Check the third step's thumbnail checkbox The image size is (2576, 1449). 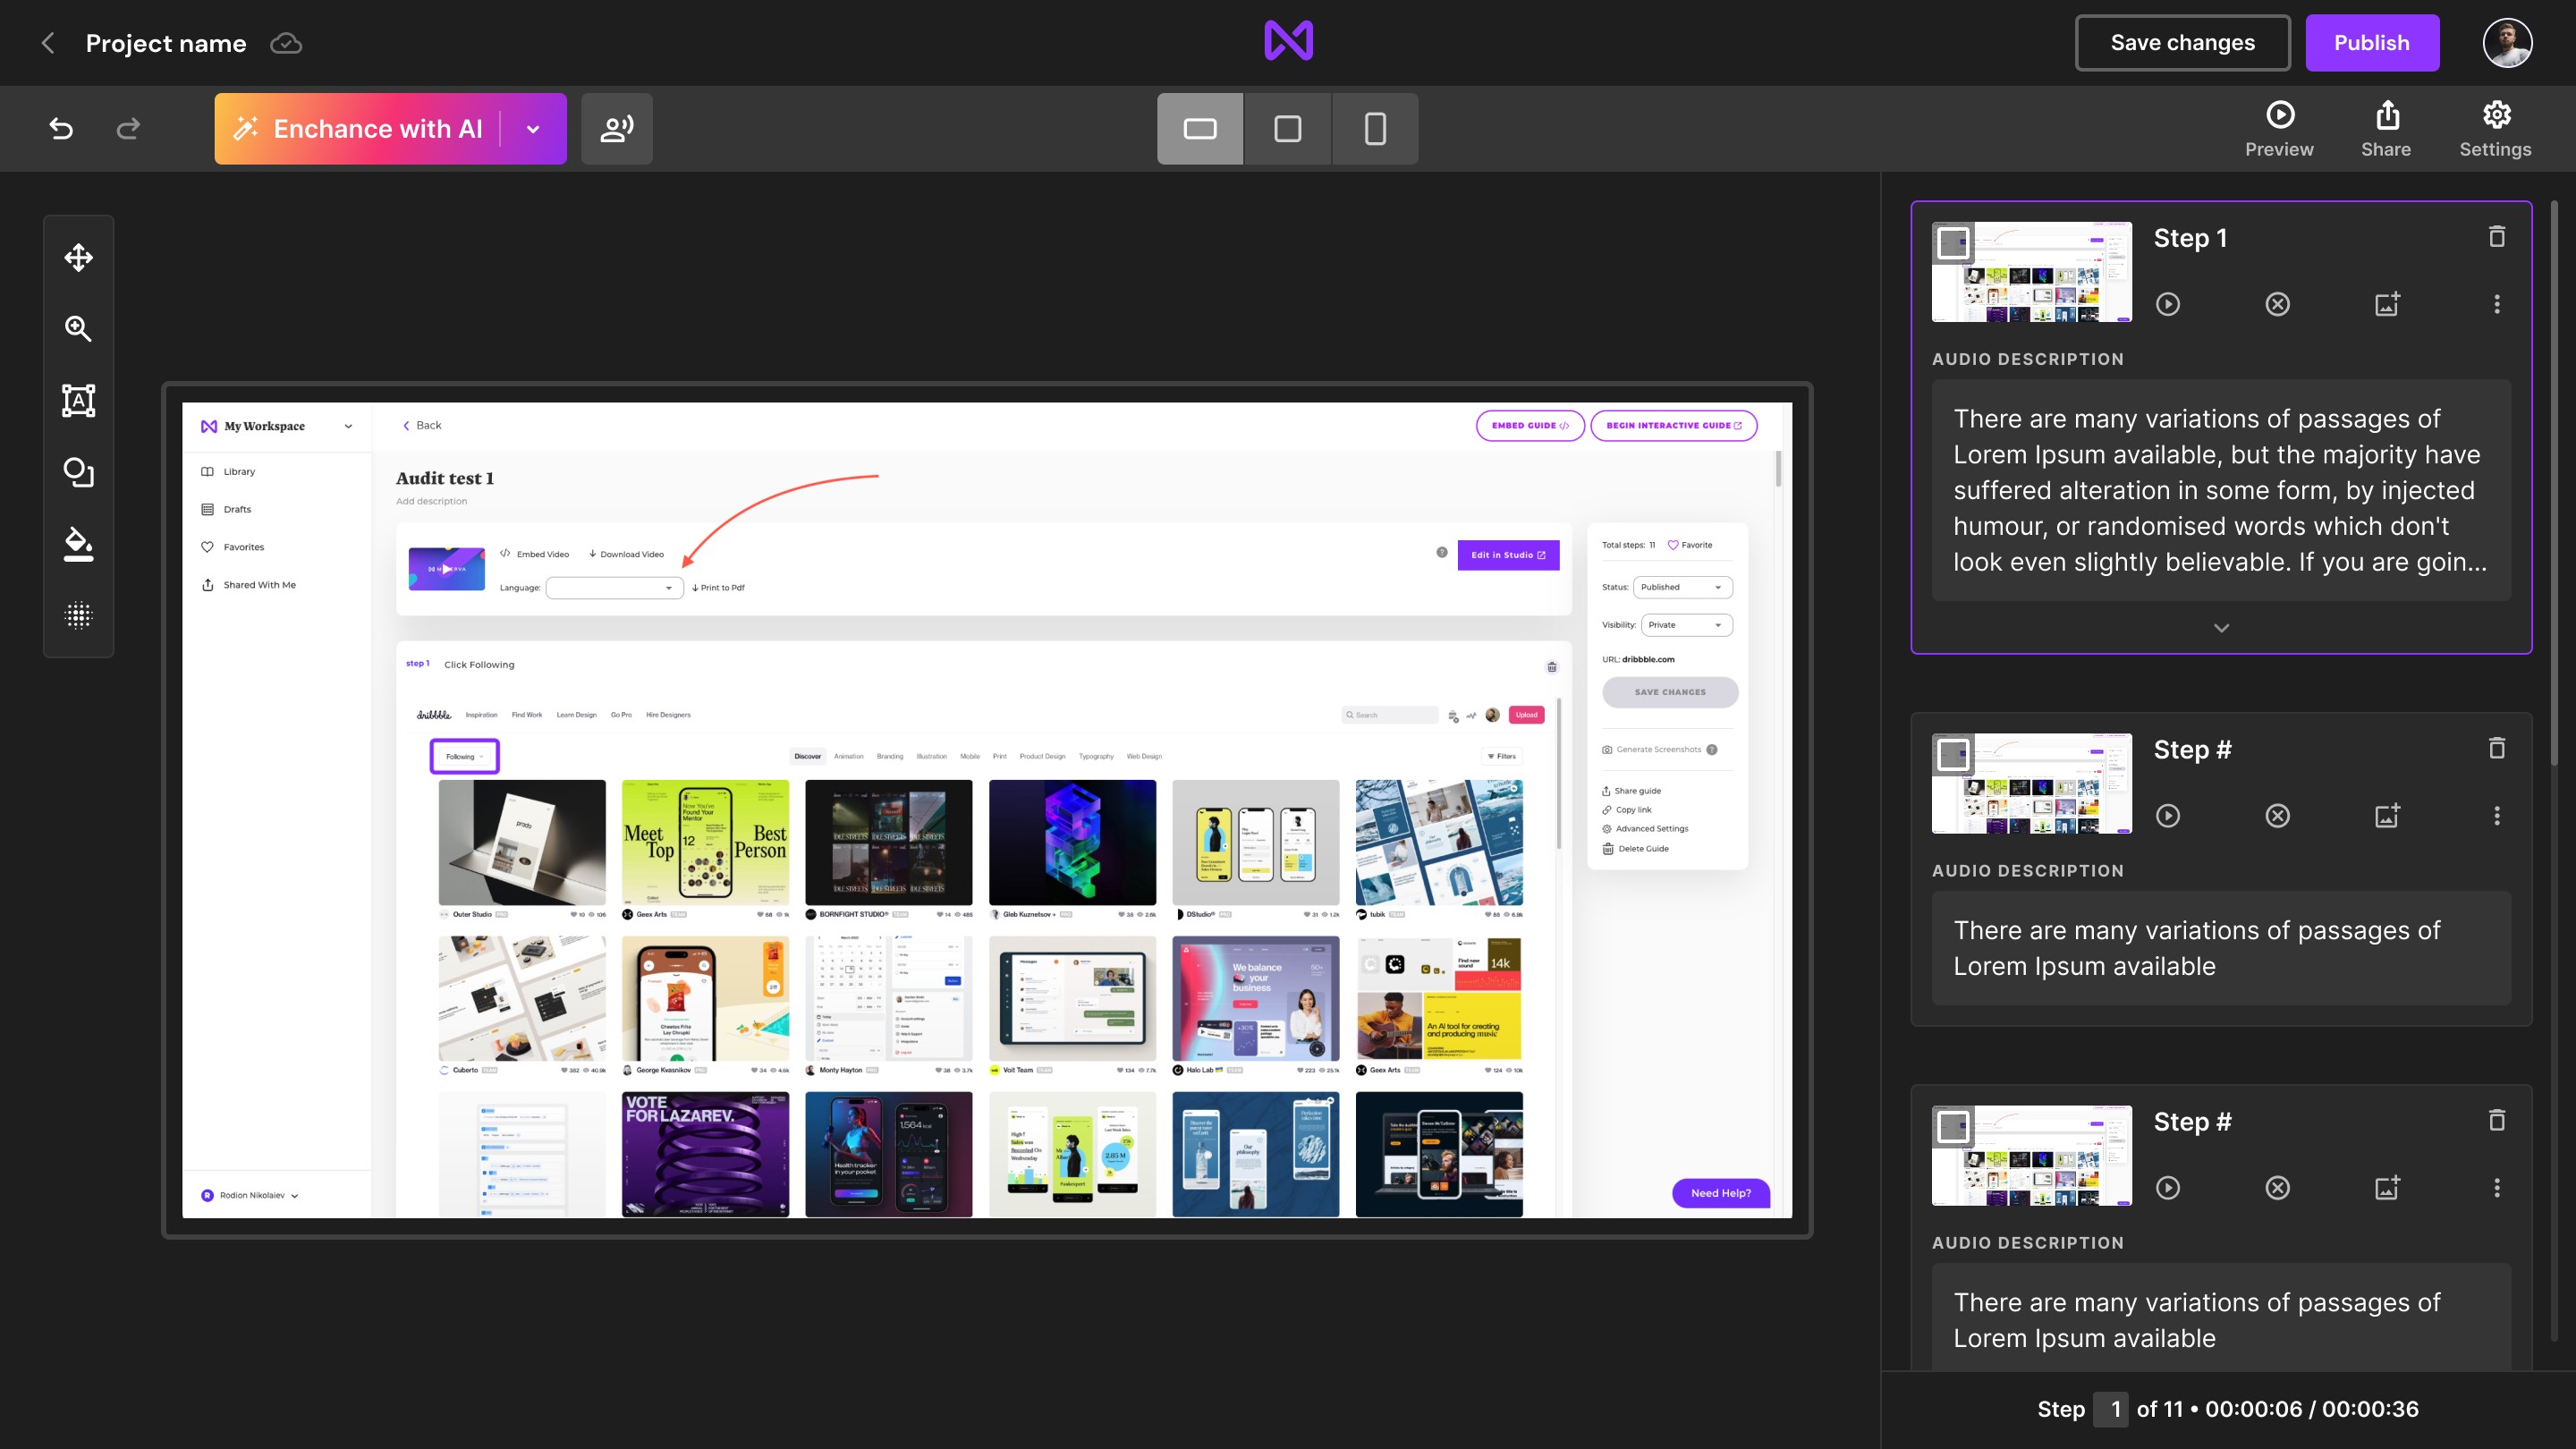coord(1953,1127)
